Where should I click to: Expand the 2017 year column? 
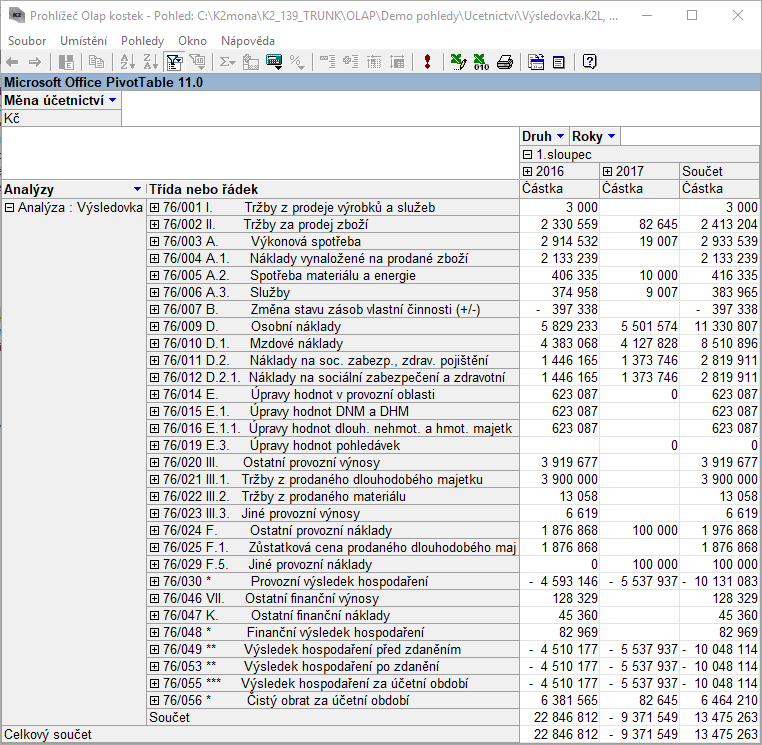[608, 172]
